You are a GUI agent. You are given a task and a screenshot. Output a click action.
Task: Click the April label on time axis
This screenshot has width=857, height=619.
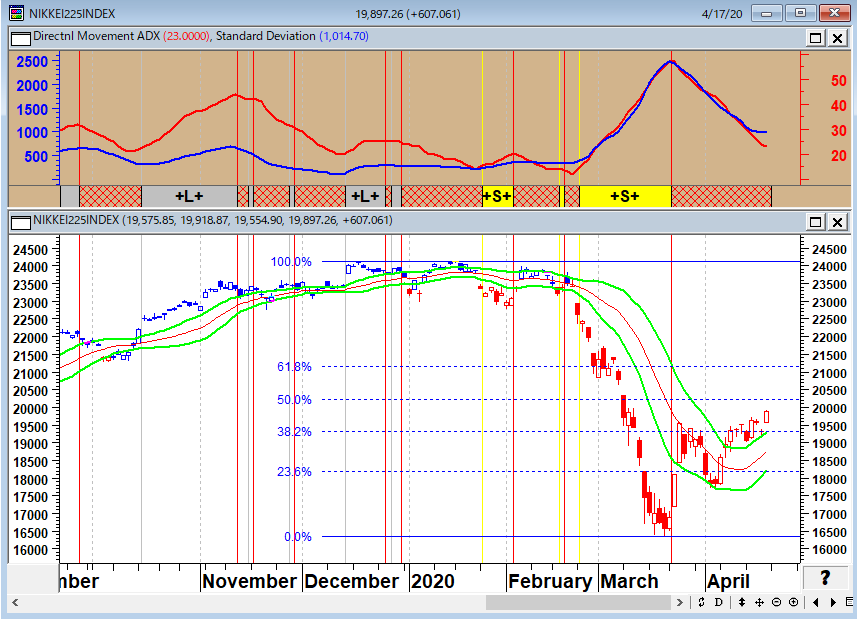point(729,581)
